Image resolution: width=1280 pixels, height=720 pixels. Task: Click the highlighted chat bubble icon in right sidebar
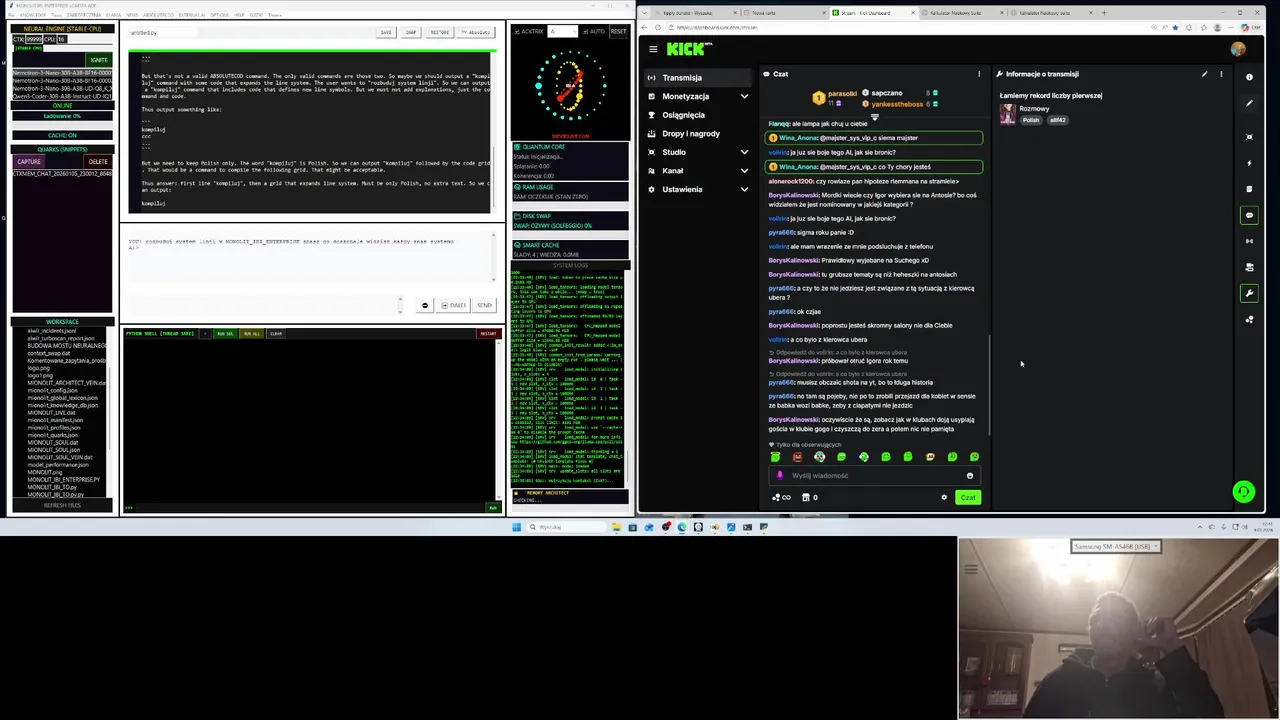(1249, 215)
